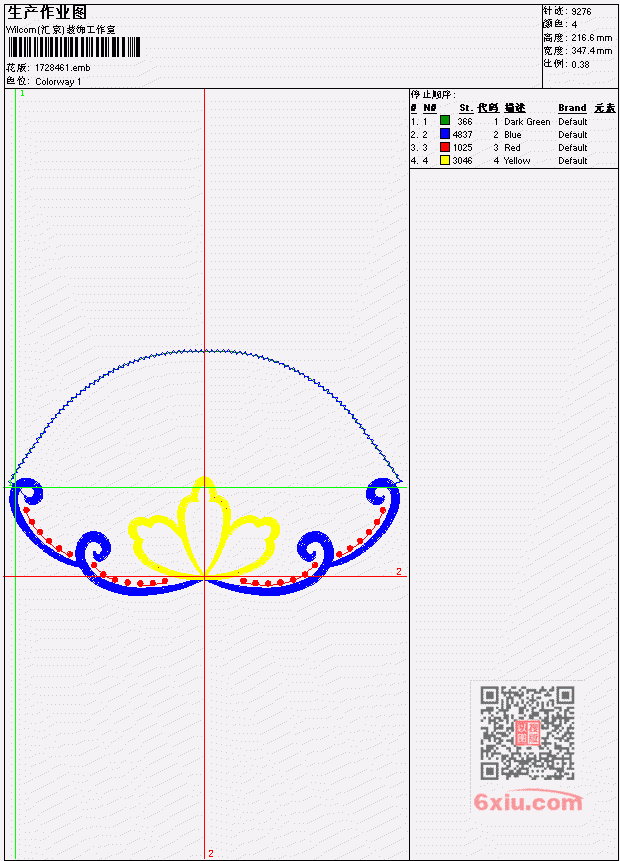Click the Blue thread color swatch
The image size is (620, 861).
445,134
